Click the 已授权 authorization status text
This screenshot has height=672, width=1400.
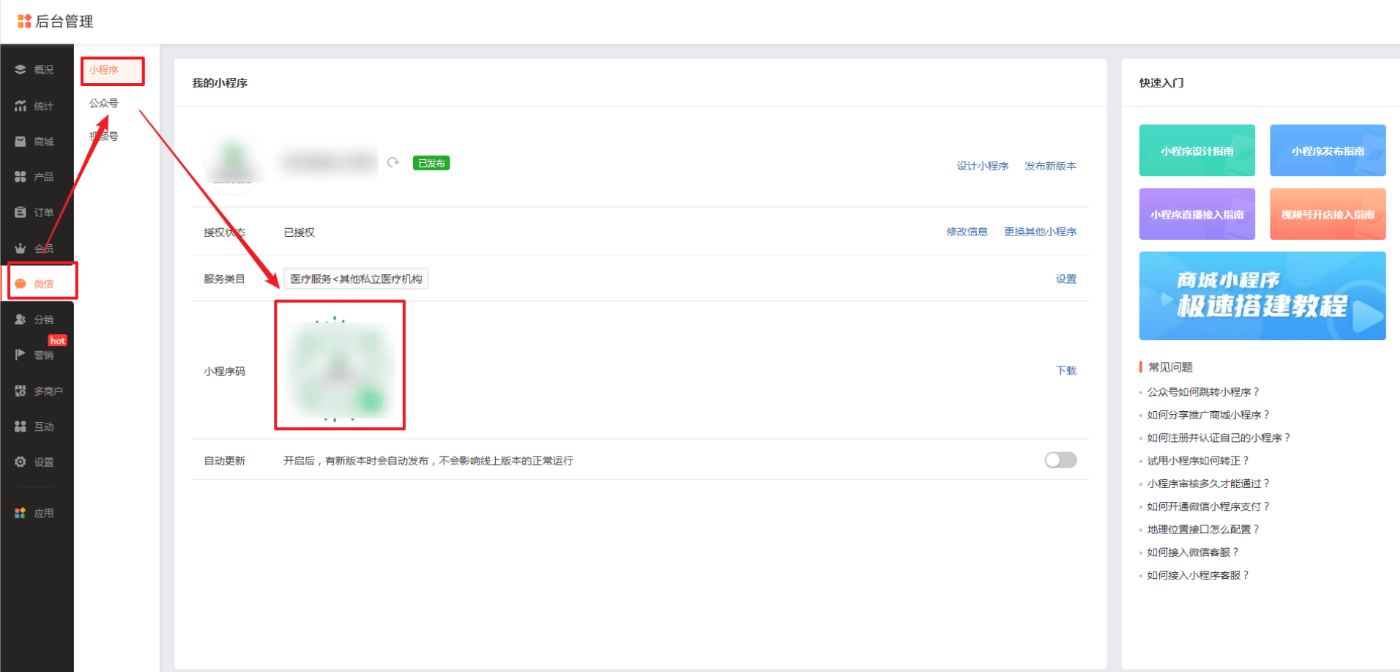pyautogui.click(x=299, y=232)
